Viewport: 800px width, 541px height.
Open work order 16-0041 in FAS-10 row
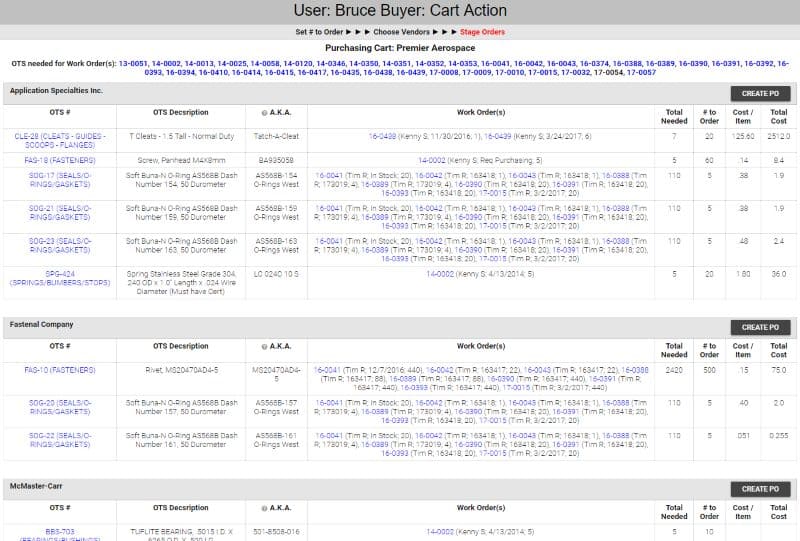(x=327, y=370)
